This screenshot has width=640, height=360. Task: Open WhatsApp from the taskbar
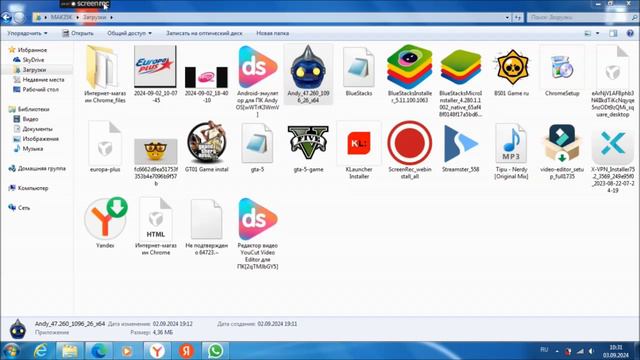click(215, 351)
